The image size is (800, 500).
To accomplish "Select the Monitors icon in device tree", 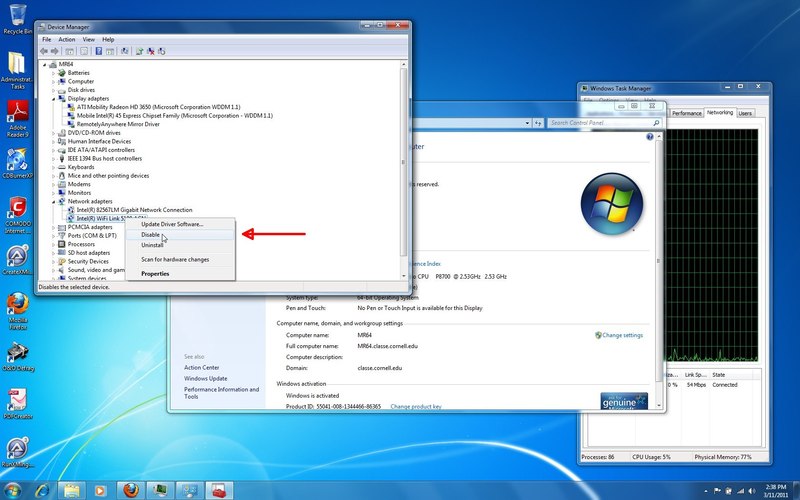I will pyautogui.click(x=62, y=193).
